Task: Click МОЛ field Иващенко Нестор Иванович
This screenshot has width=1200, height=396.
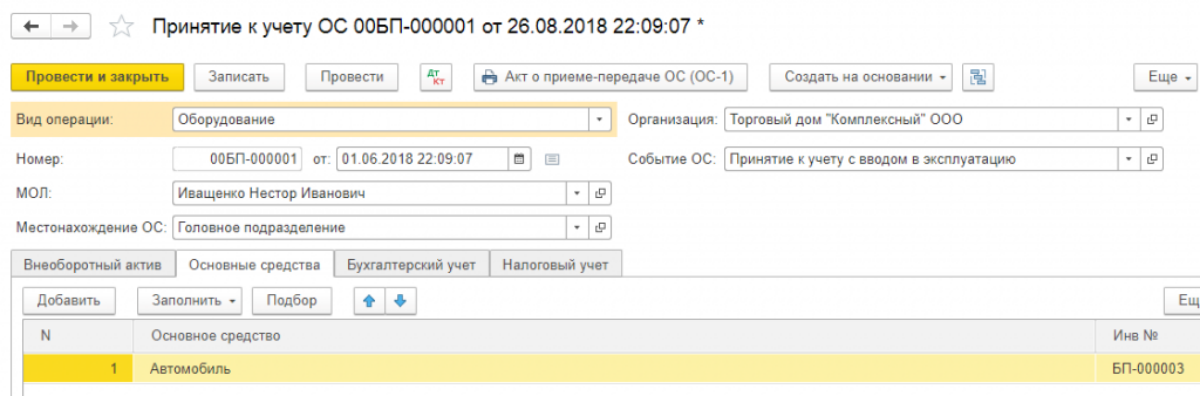Action: [x=369, y=193]
